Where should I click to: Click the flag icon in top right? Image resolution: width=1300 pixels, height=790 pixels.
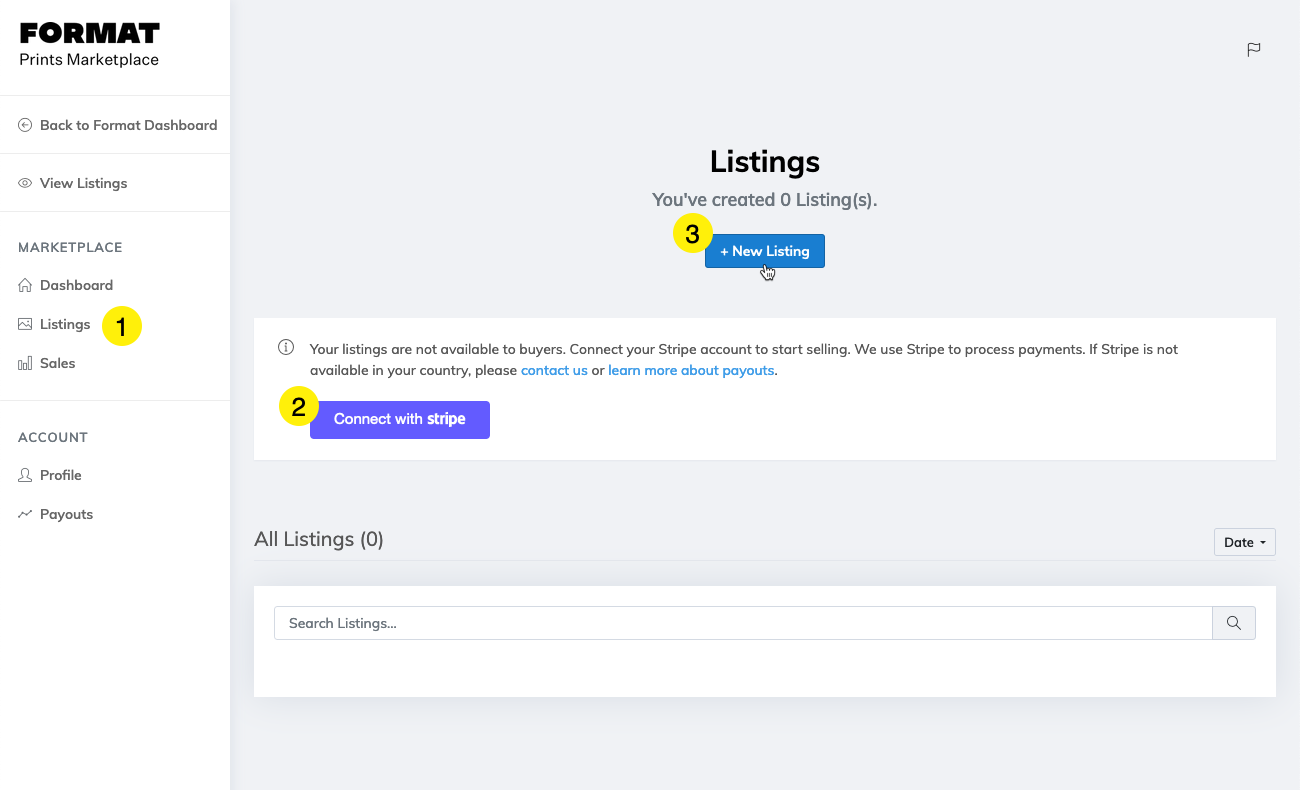[1253, 49]
